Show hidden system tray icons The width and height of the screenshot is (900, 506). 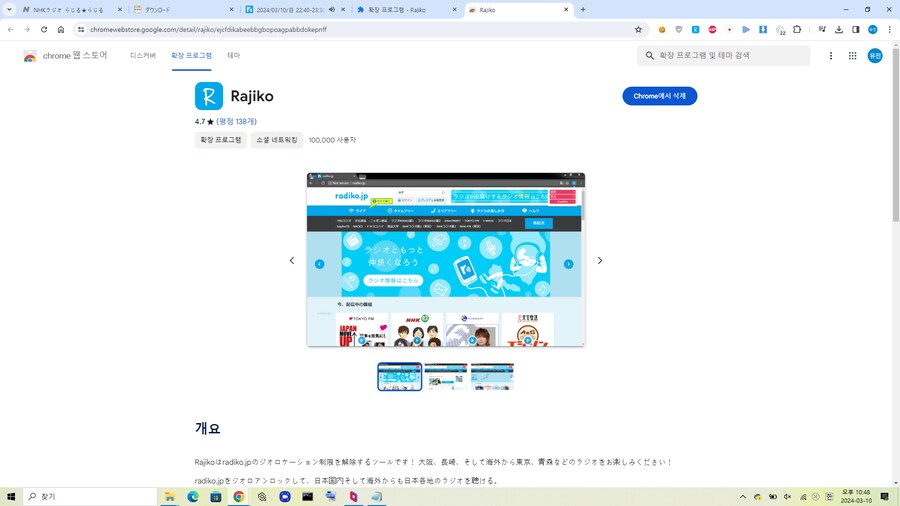pos(743,497)
